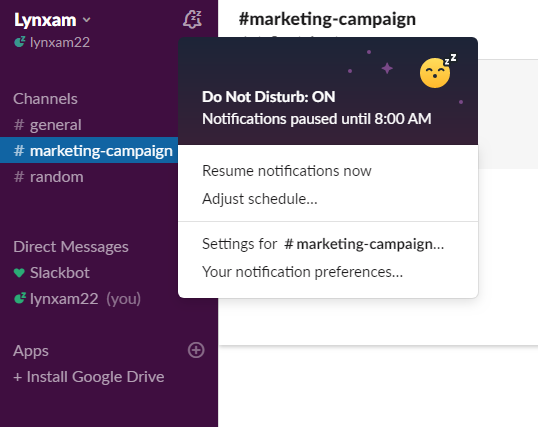Image resolution: width=538 pixels, height=427 pixels.
Task: Click the sleeping face emoji in popup
Action: tap(437, 71)
